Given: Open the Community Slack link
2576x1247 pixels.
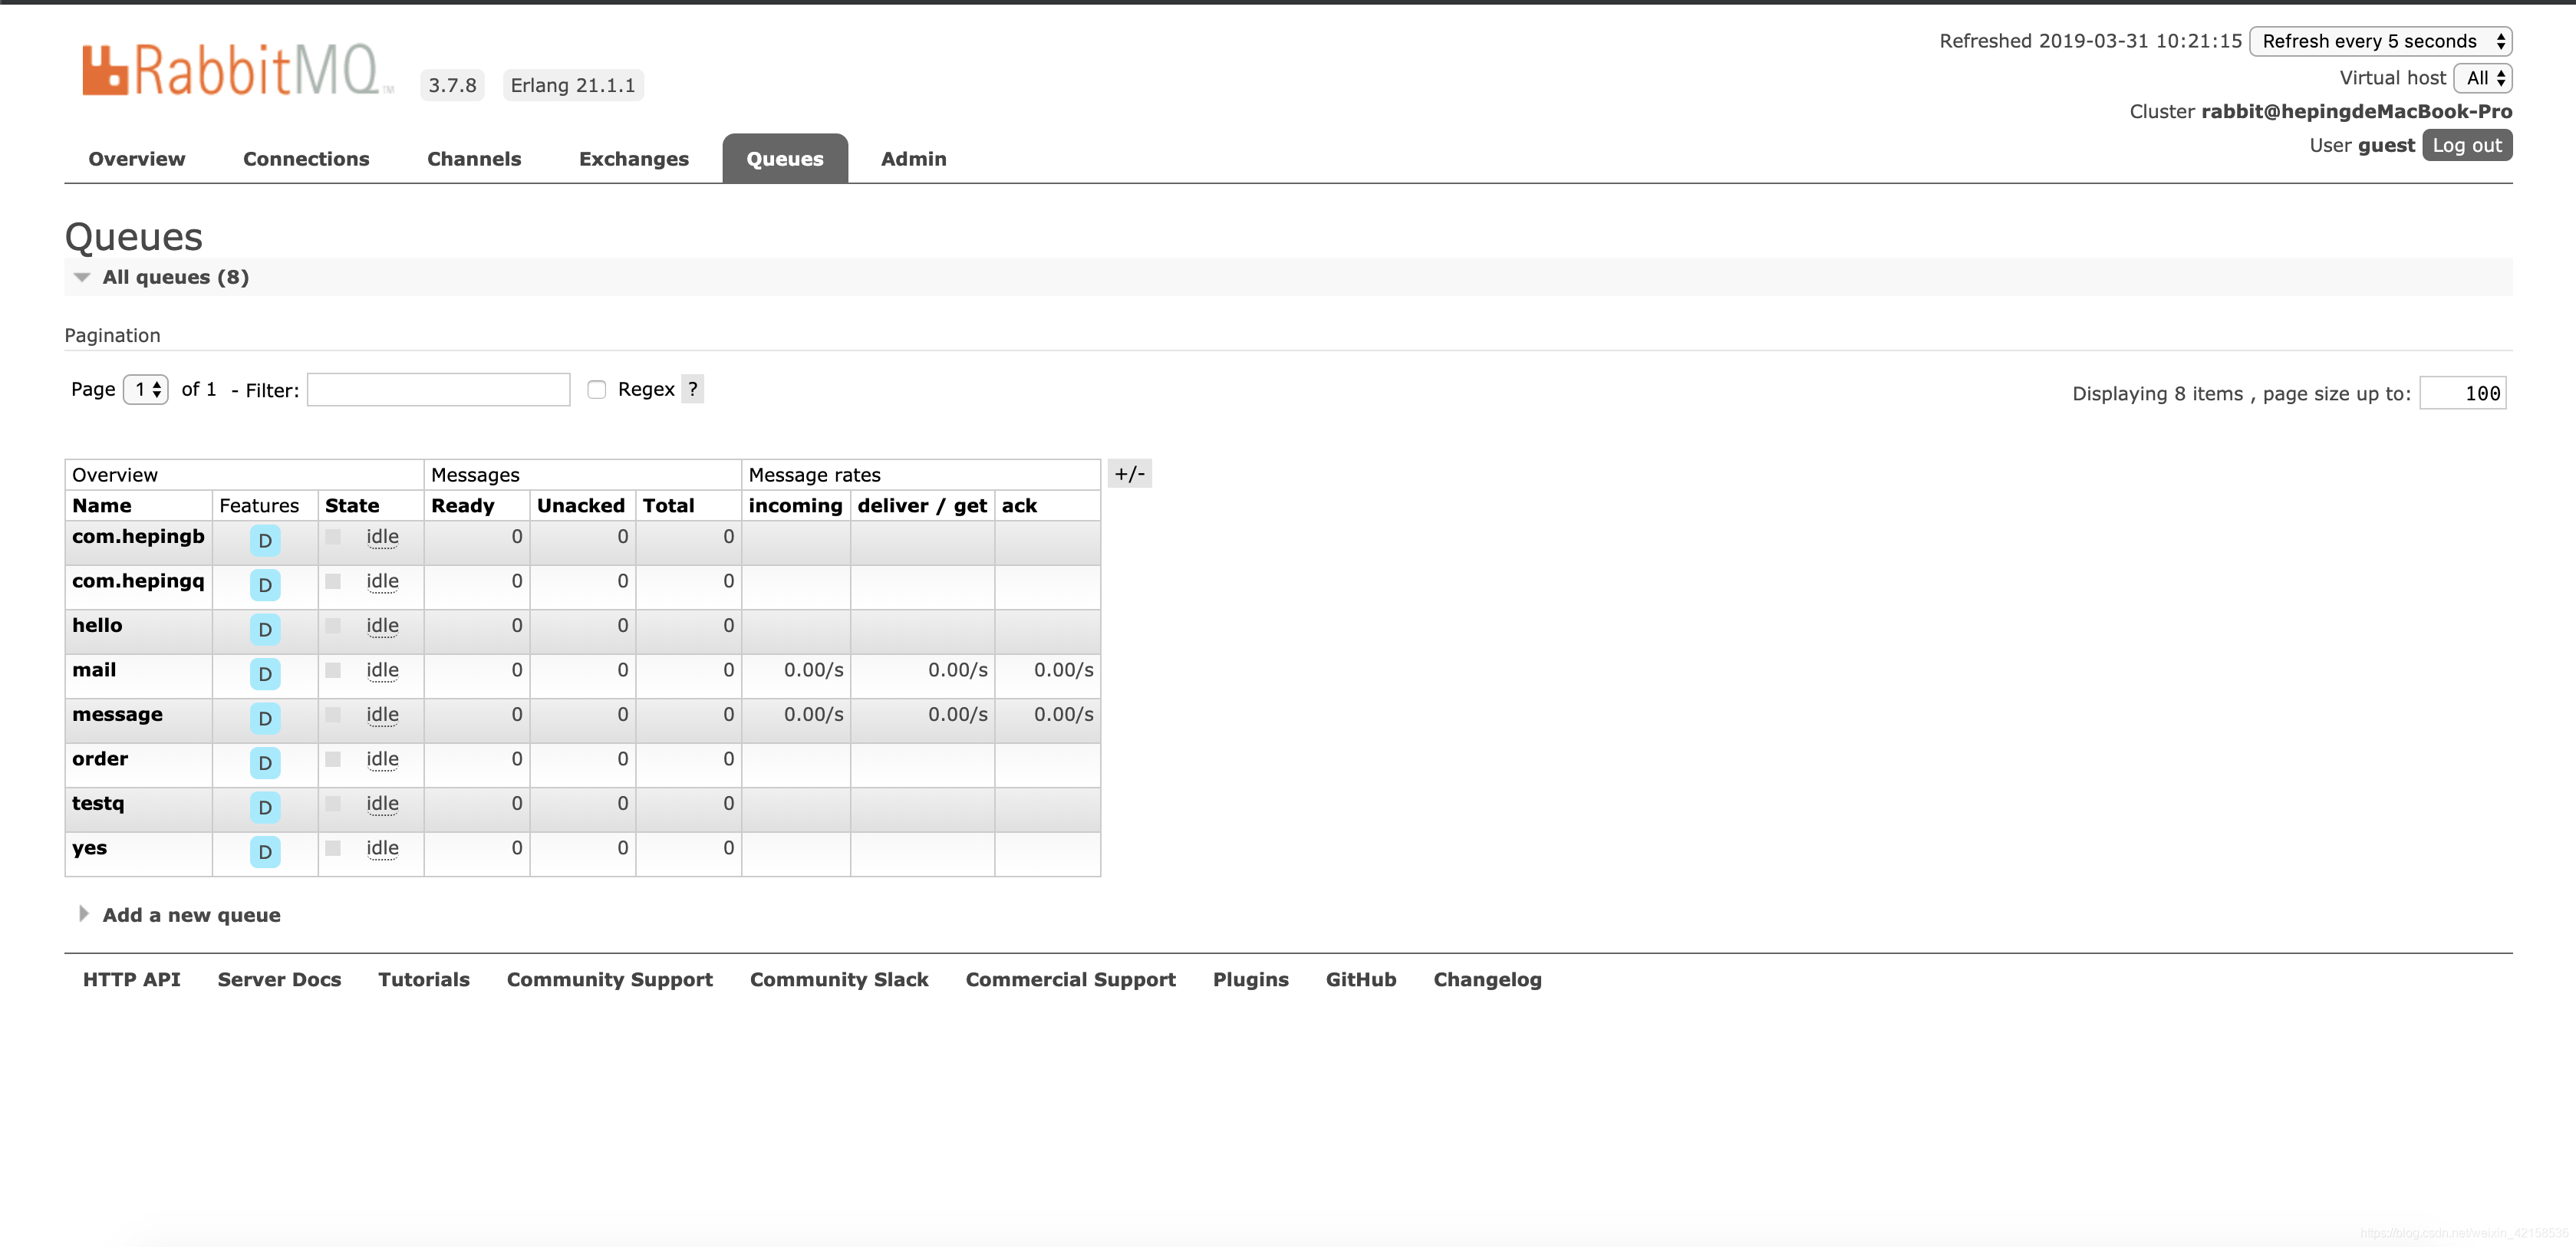Looking at the screenshot, I should [x=839, y=980].
